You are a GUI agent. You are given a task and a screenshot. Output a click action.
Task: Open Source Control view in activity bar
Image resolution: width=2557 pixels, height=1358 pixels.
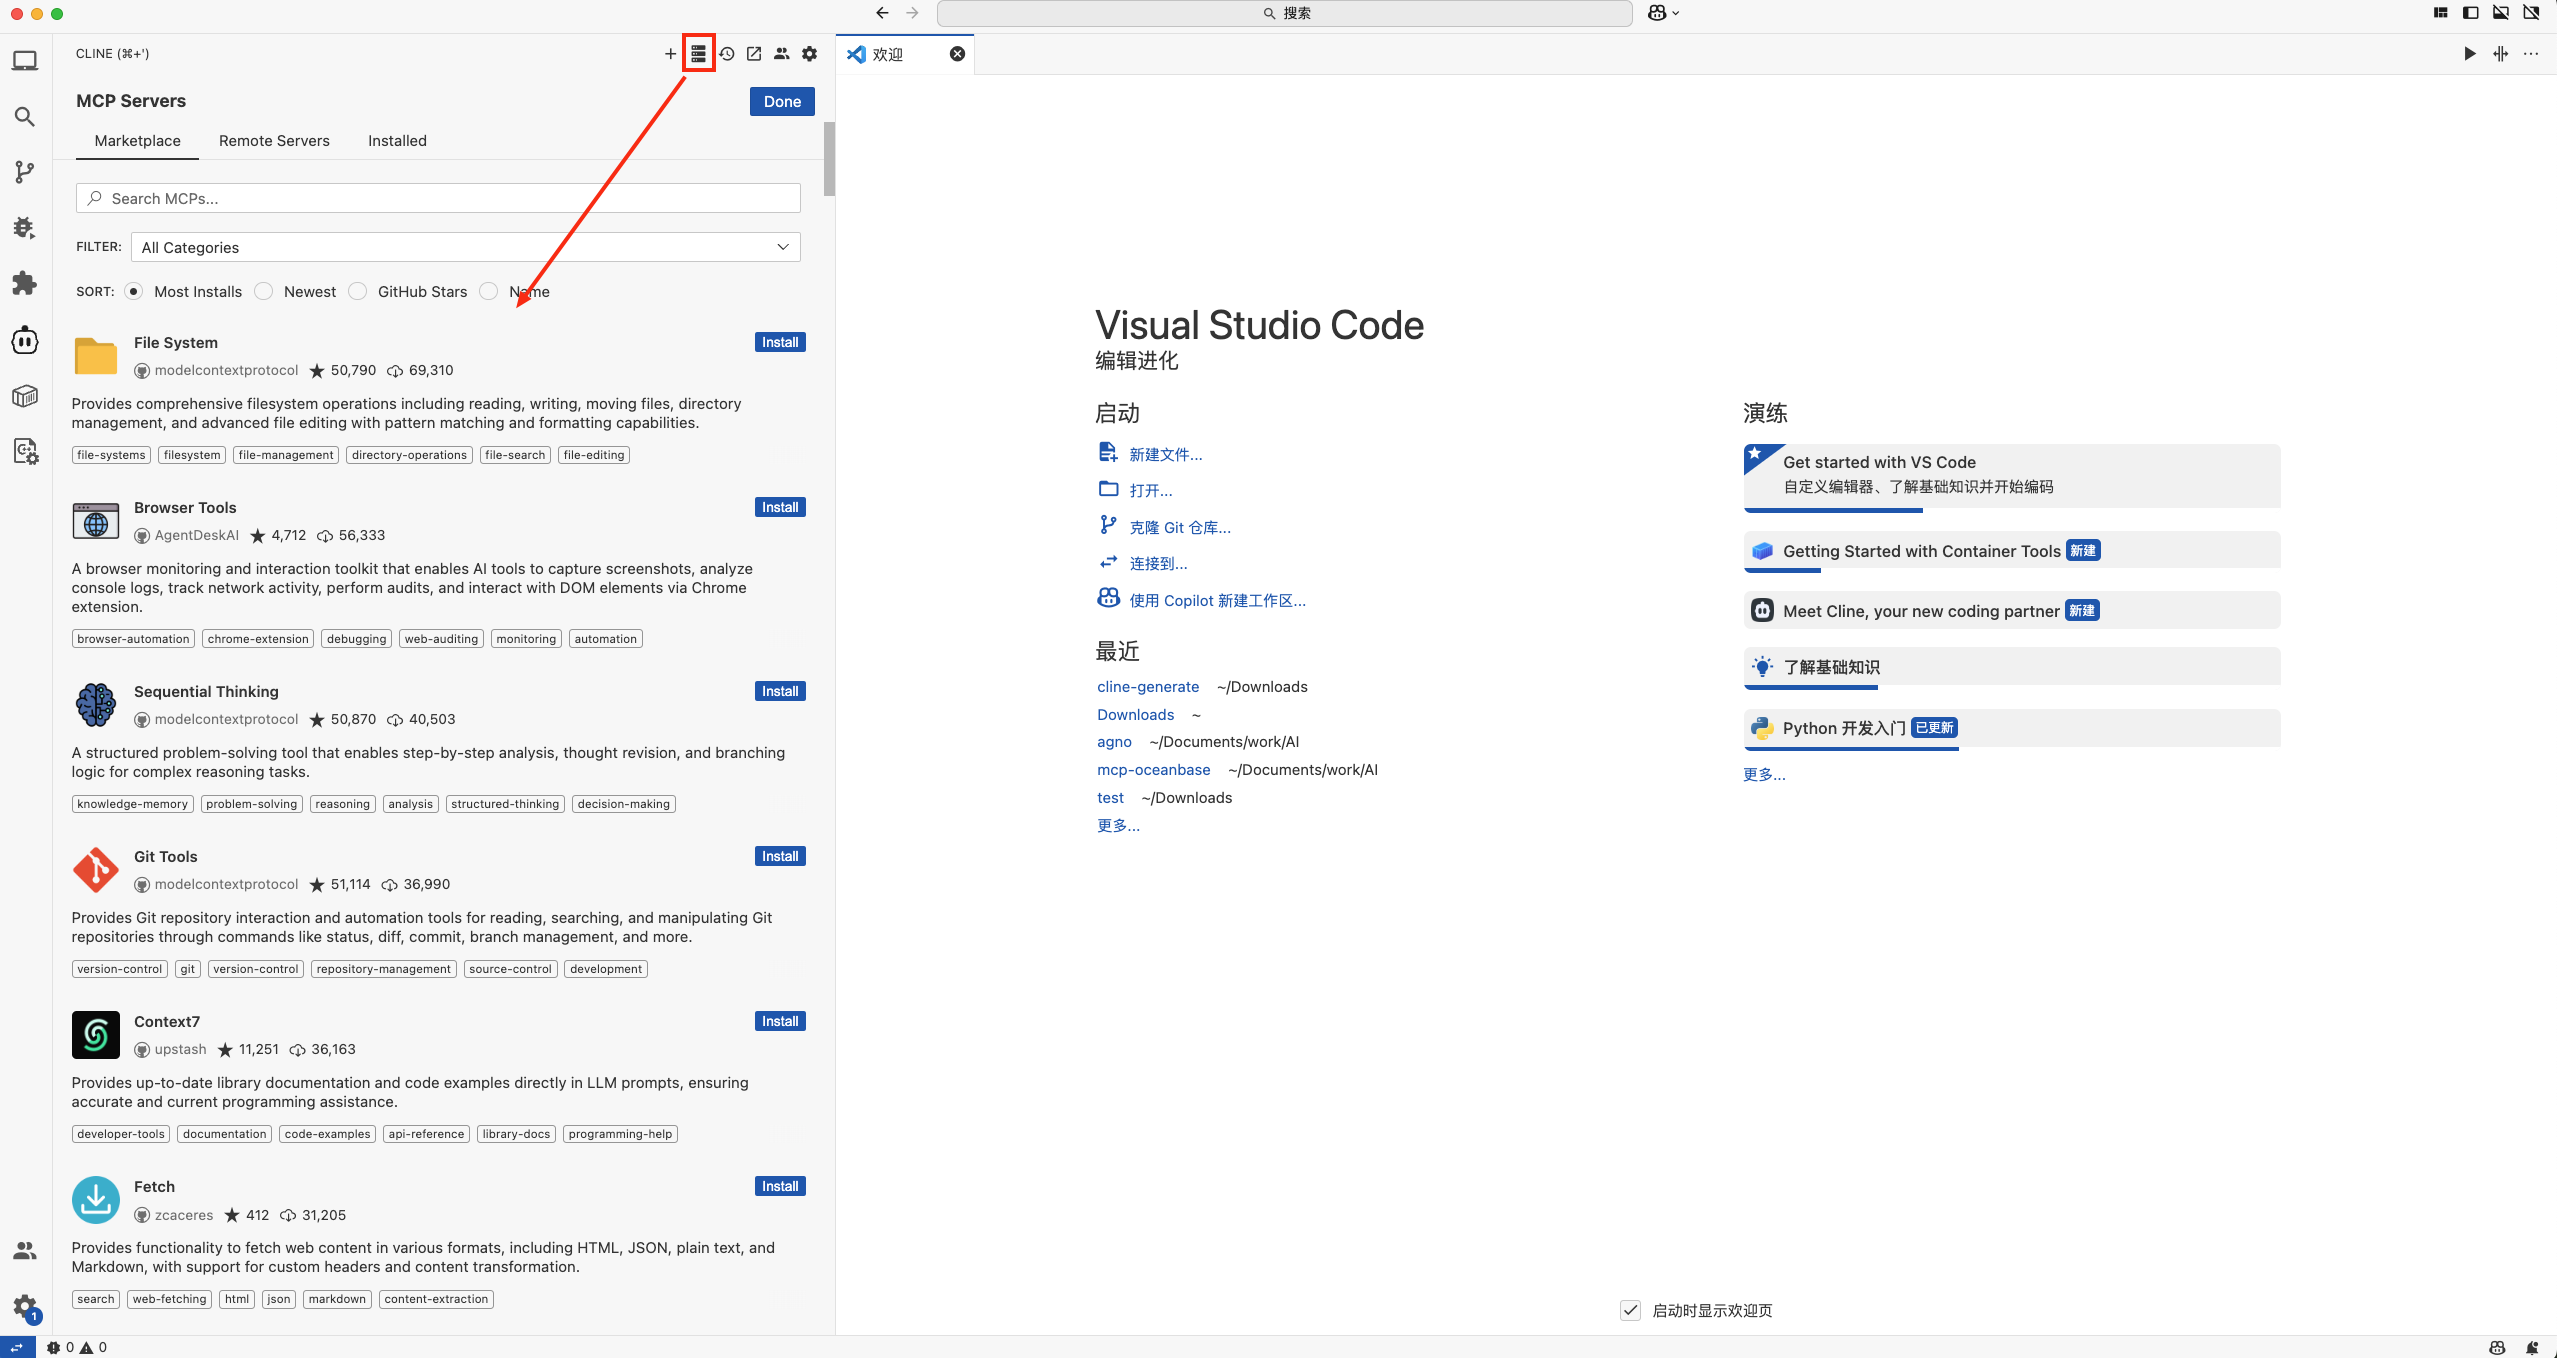tap(25, 172)
